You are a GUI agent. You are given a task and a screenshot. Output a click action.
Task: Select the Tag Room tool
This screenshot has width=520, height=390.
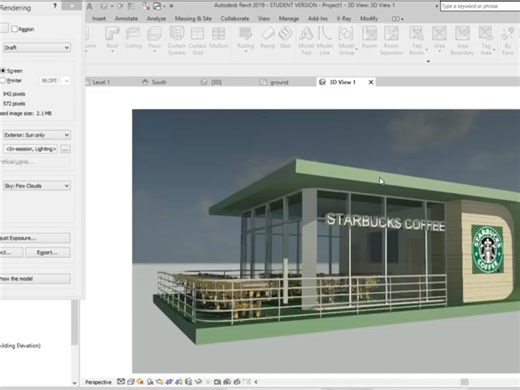(x=416, y=40)
